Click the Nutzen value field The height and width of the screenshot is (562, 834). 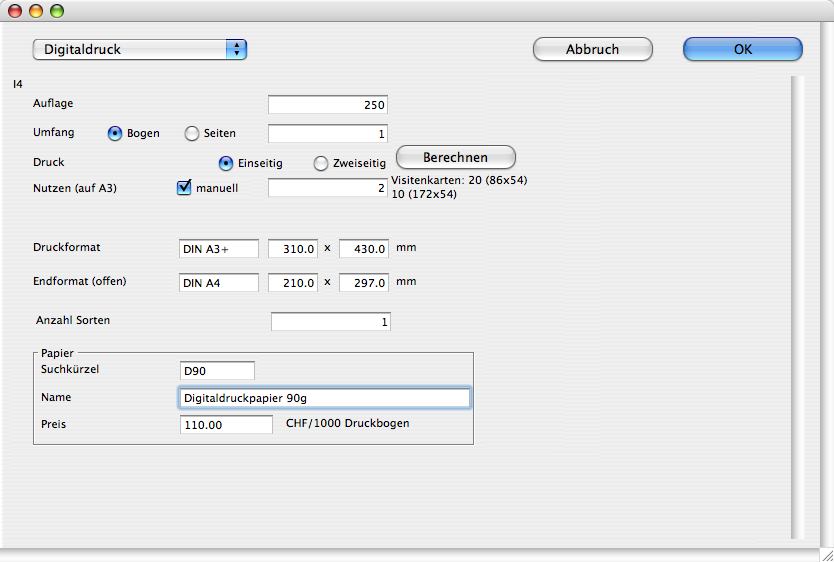pos(327,187)
